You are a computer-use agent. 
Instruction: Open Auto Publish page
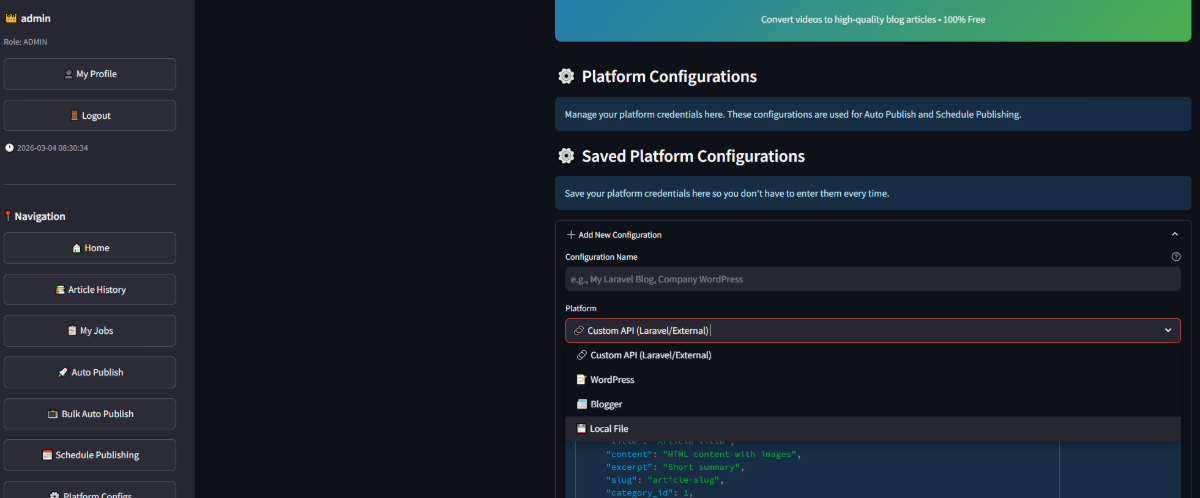(x=90, y=372)
